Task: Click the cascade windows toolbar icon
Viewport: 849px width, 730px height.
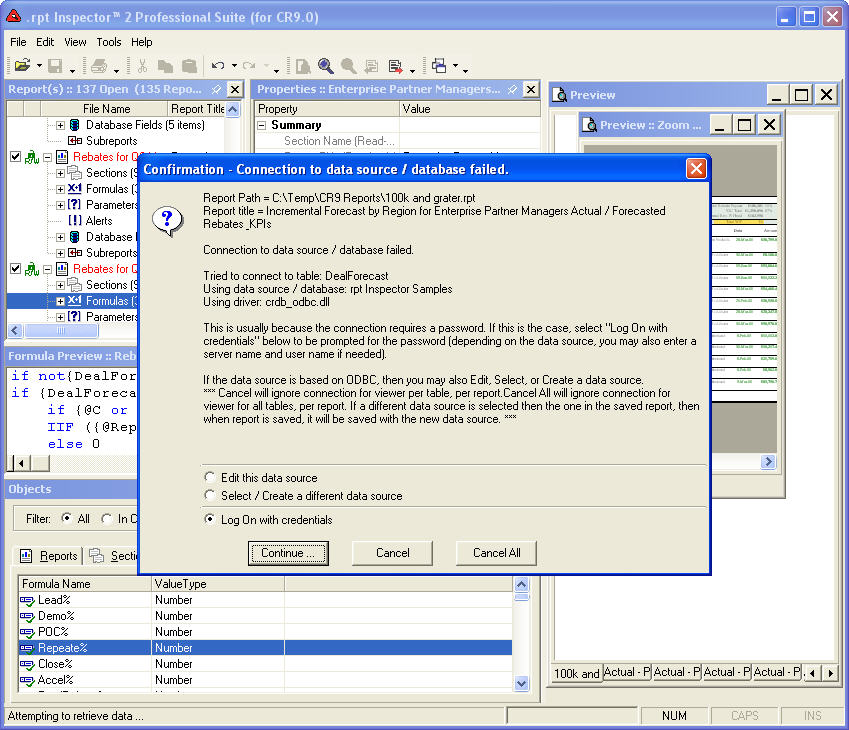Action: pos(439,66)
